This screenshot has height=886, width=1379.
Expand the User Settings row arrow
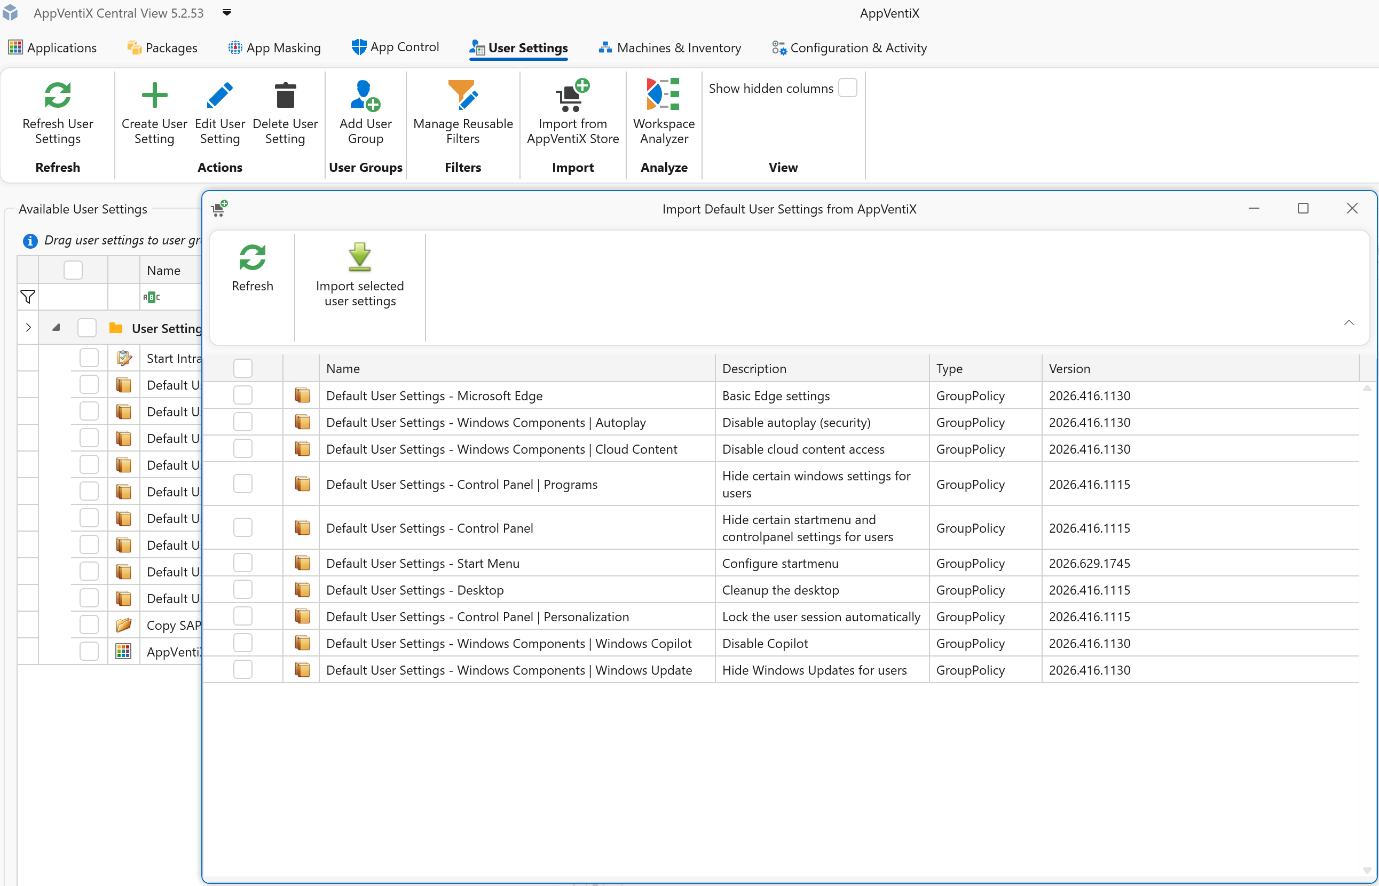point(28,328)
